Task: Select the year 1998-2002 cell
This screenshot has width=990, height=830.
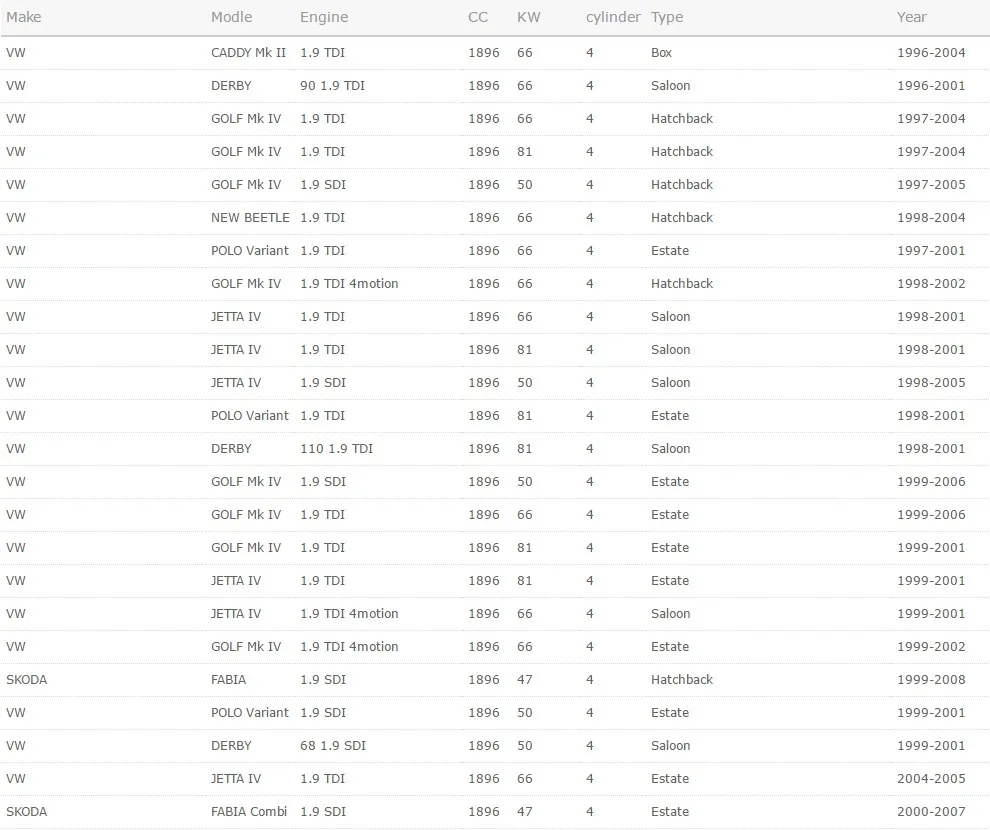Action: tap(931, 284)
